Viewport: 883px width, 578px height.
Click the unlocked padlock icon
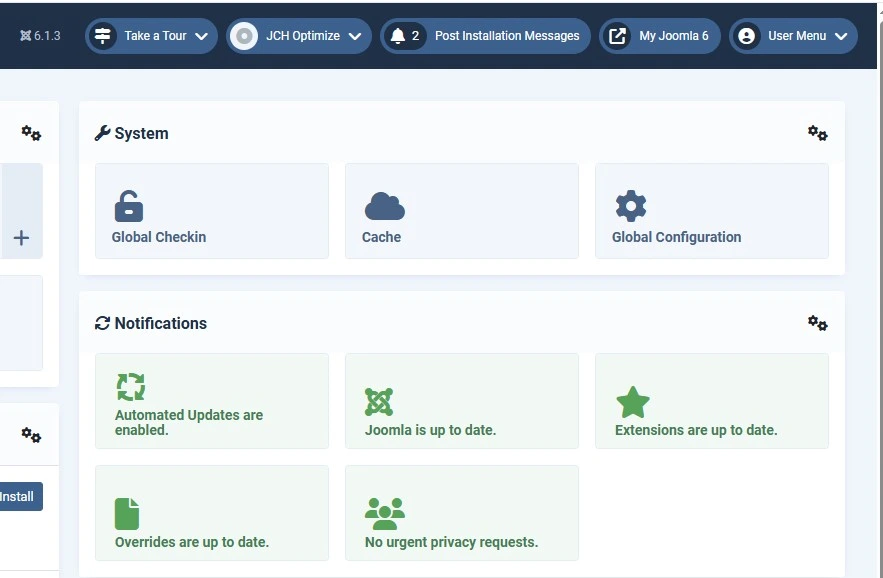[x=129, y=206]
